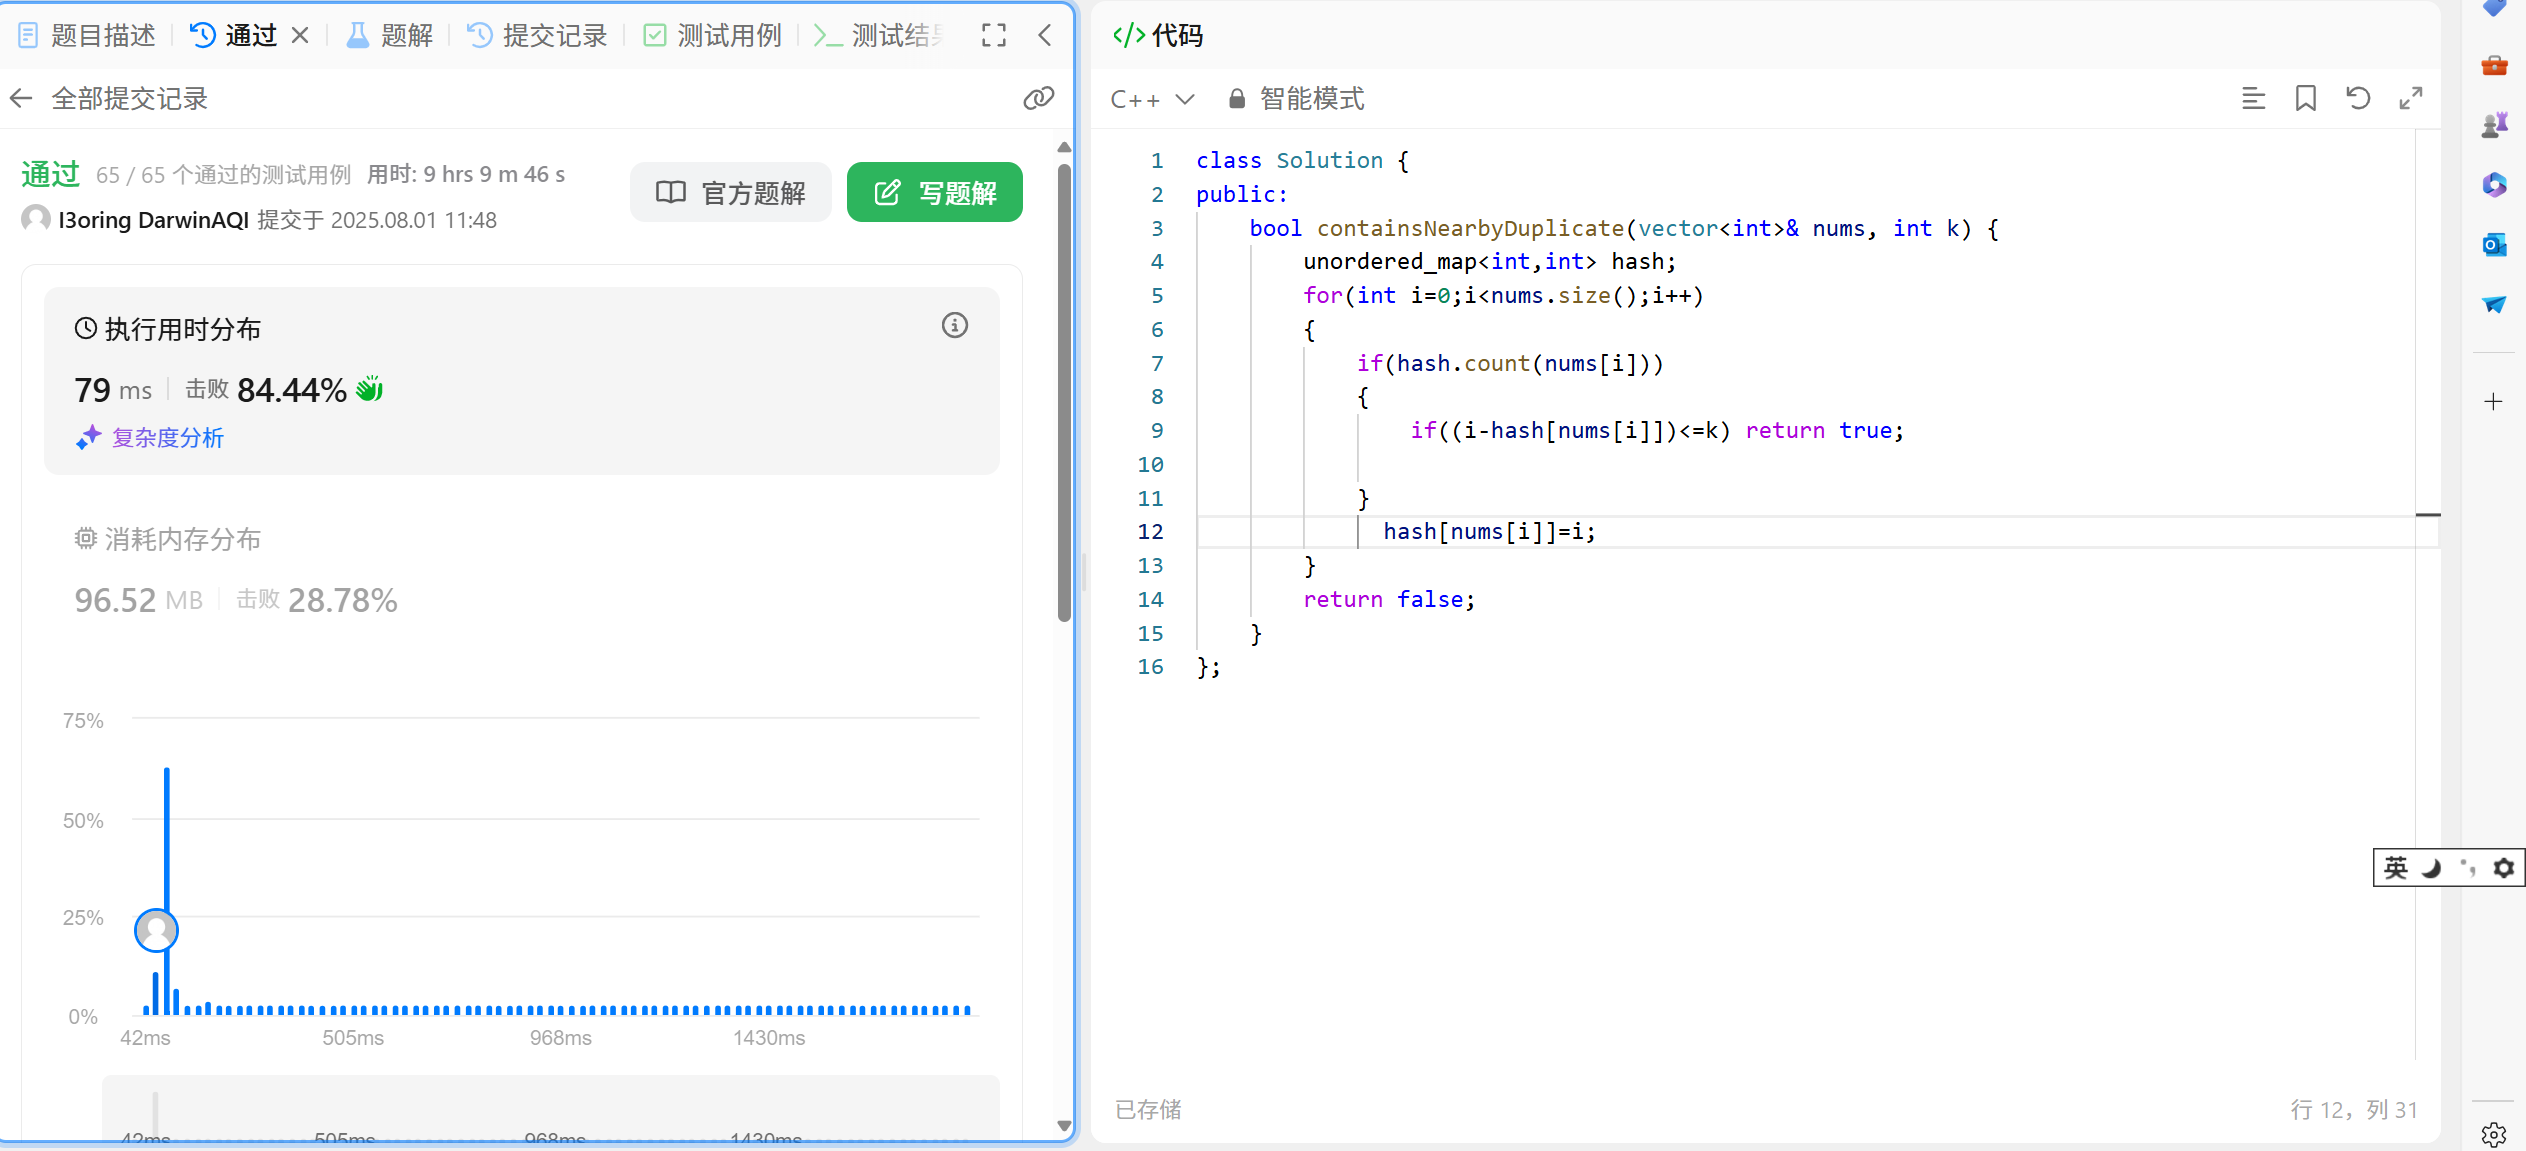
Task: Open the 测试结果 tab
Action: point(880,36)
